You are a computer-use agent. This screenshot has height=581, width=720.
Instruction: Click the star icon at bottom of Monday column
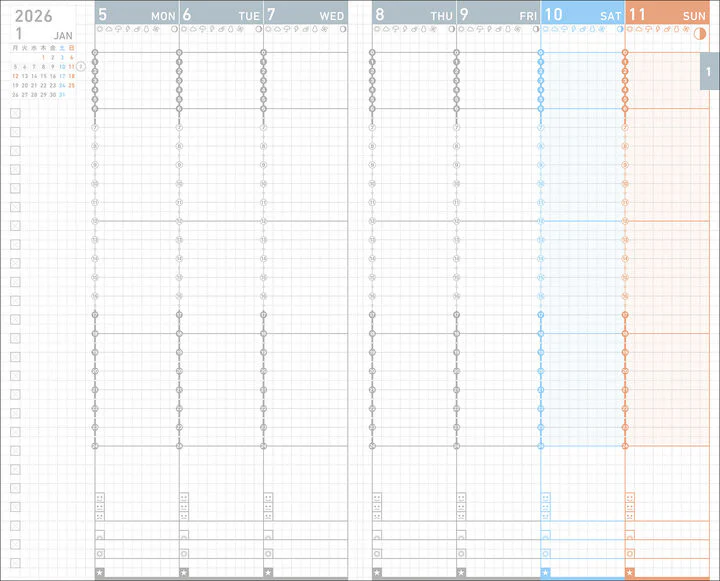[x=100, y=572]
